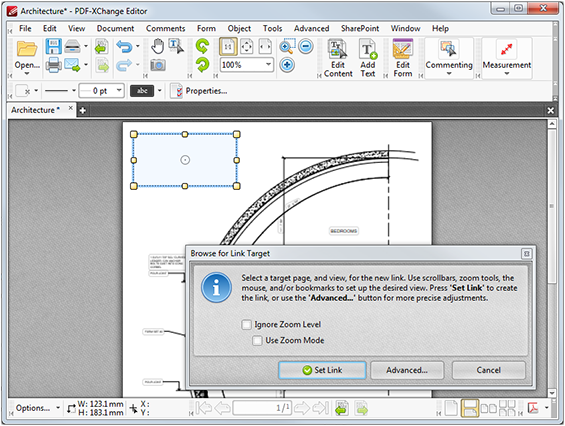565x426 pixels.
Task: Open the SharePoint menu
Action: tap(360, 28)
